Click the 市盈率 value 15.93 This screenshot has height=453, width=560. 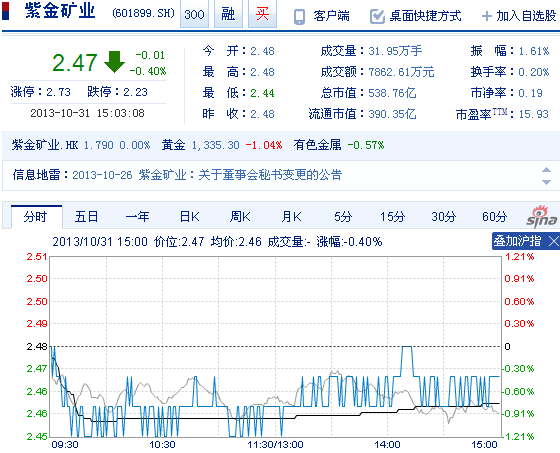(533, 114)
